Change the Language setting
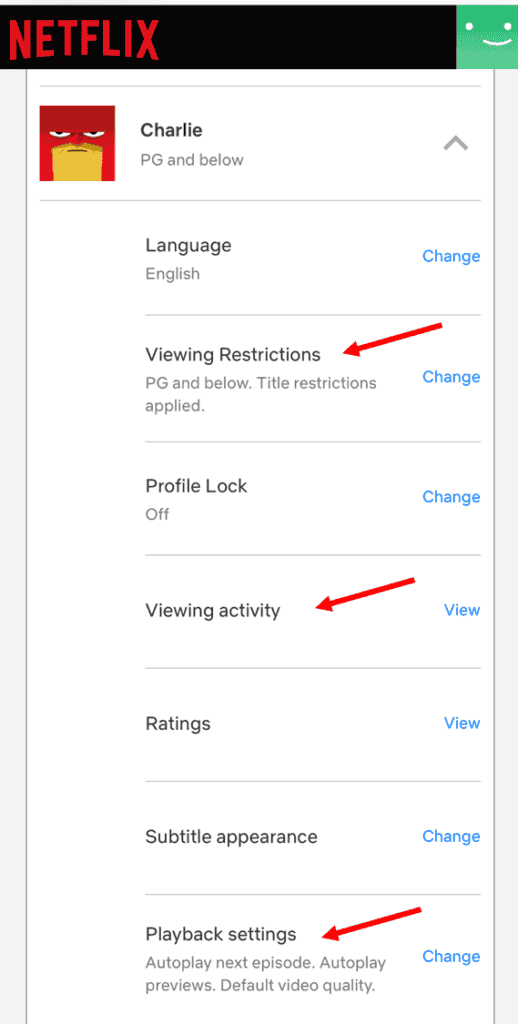Screen dimensions: 518x1024 tap(451, 256)
